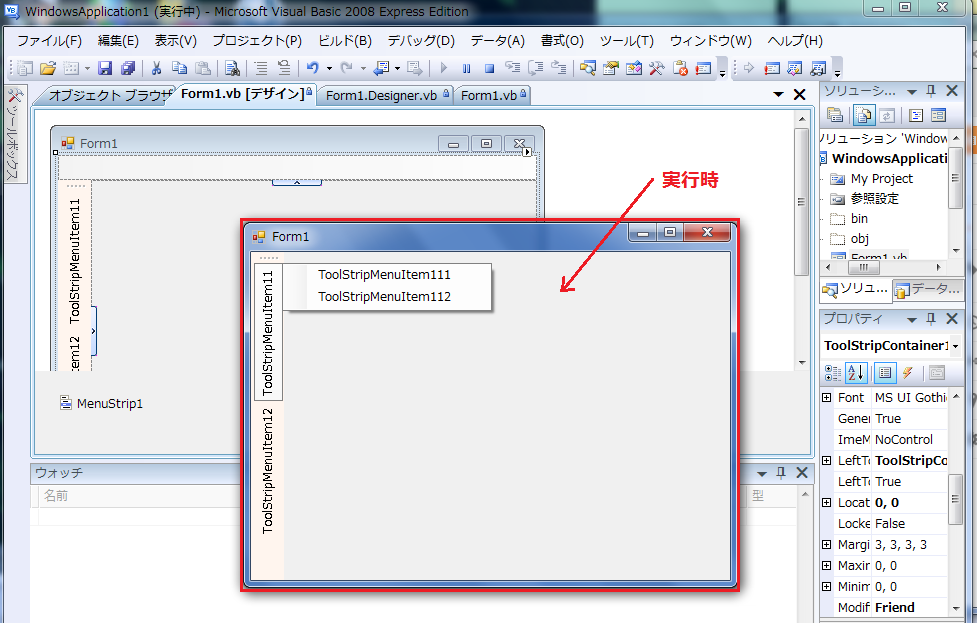The image size is (977, 623).
Task: Click the Copy icon in toolbar
Action: [179, 68]
